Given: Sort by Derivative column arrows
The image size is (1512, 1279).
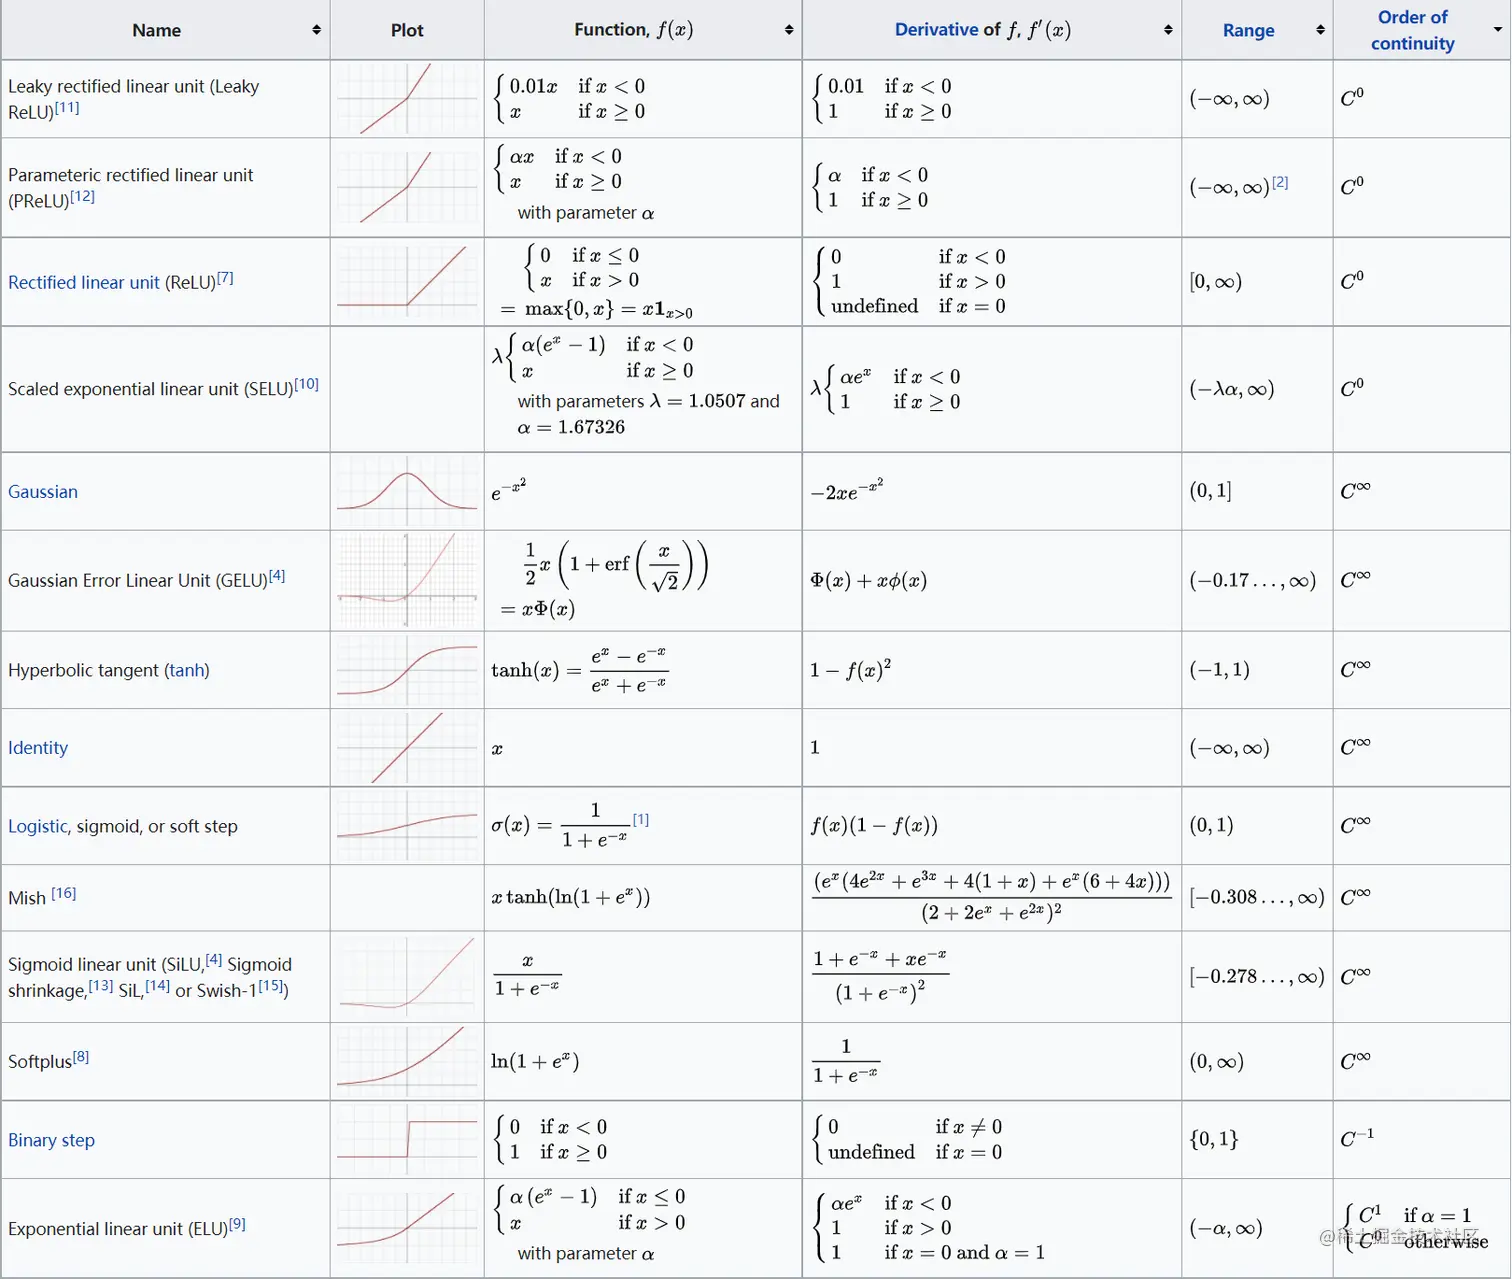Looking at the screenshot, I should (1168, 30).
